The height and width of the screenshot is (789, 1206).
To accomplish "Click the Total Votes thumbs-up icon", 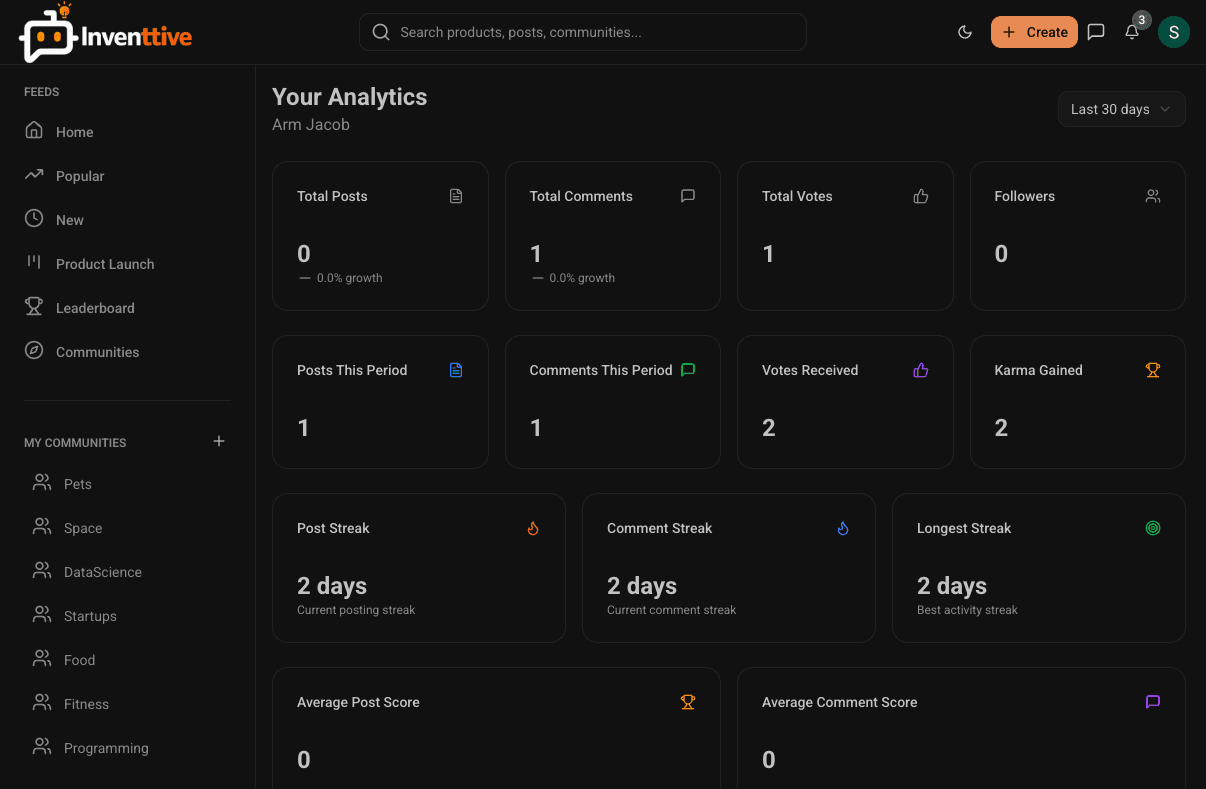I will pos(921,196).
